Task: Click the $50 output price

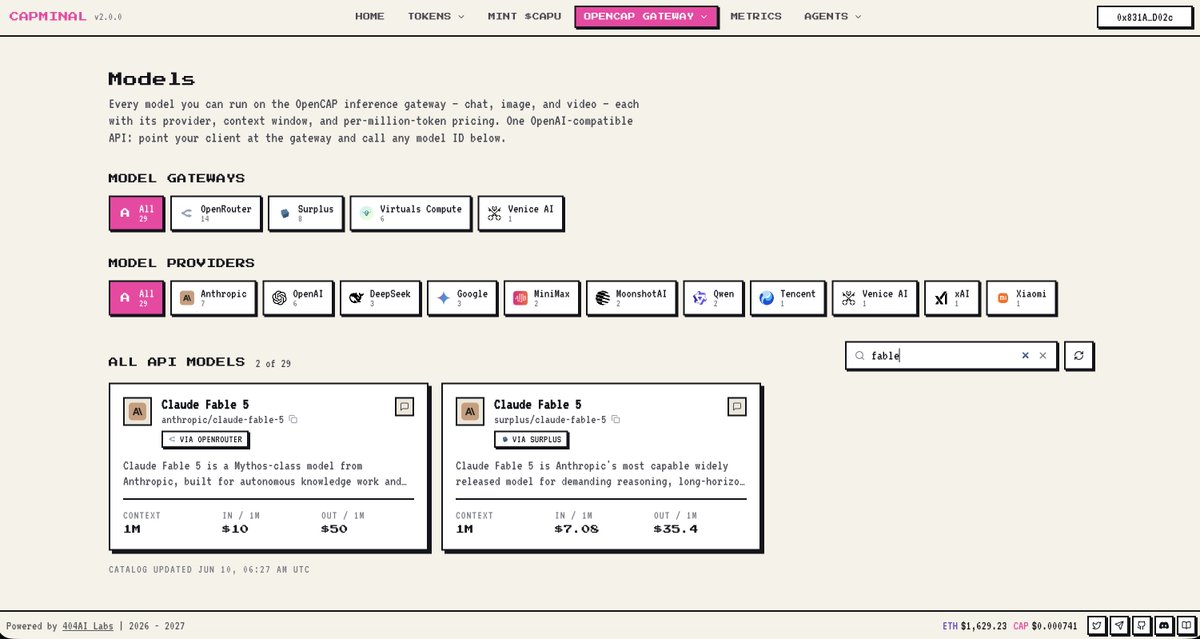Action: tap(334, 529)
